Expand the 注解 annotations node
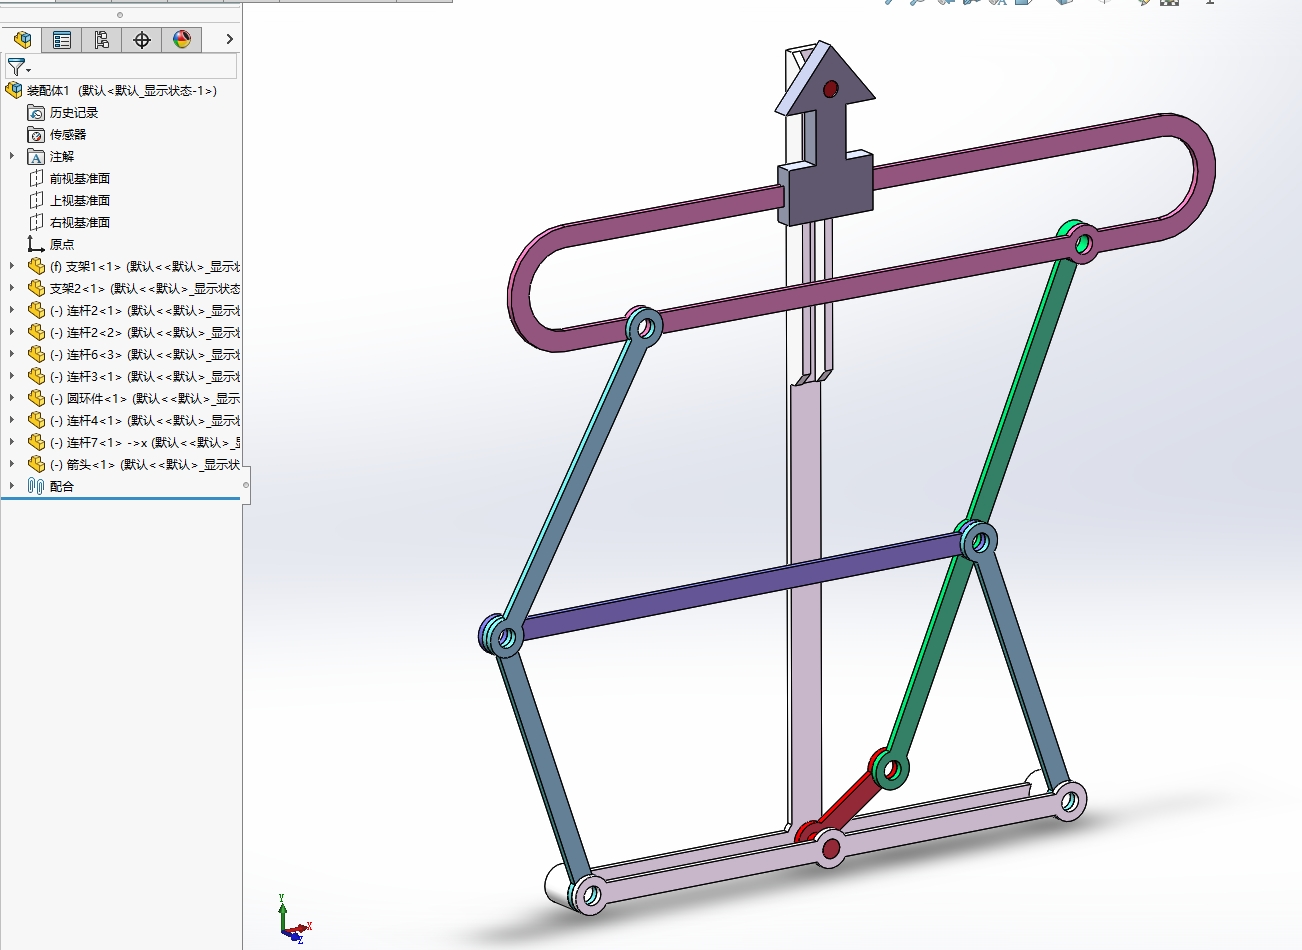The image size is (1302, 950). click(12, 156)
